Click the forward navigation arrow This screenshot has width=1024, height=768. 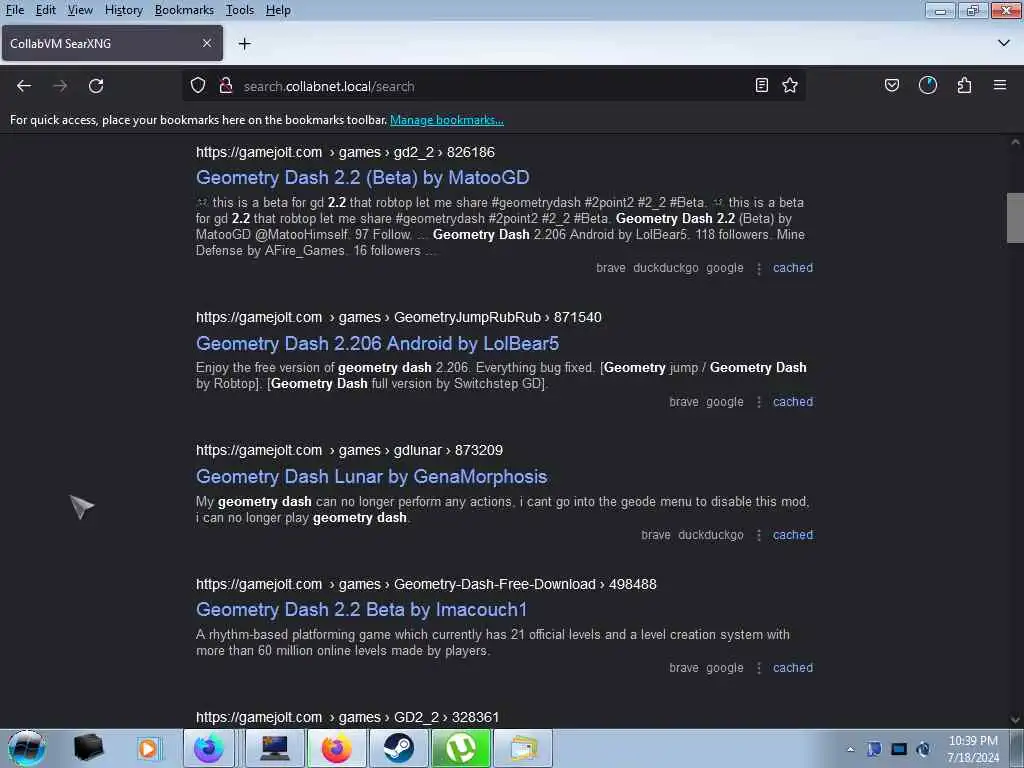(x=60, y=86)
